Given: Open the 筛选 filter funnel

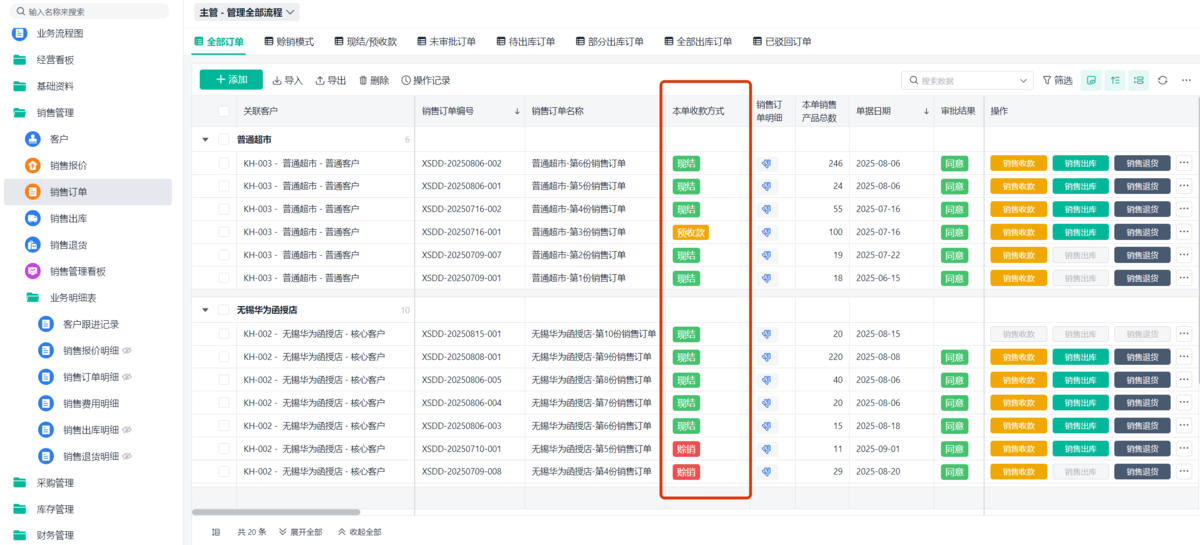Looking at the screenshot, I should coord(1057,80).
